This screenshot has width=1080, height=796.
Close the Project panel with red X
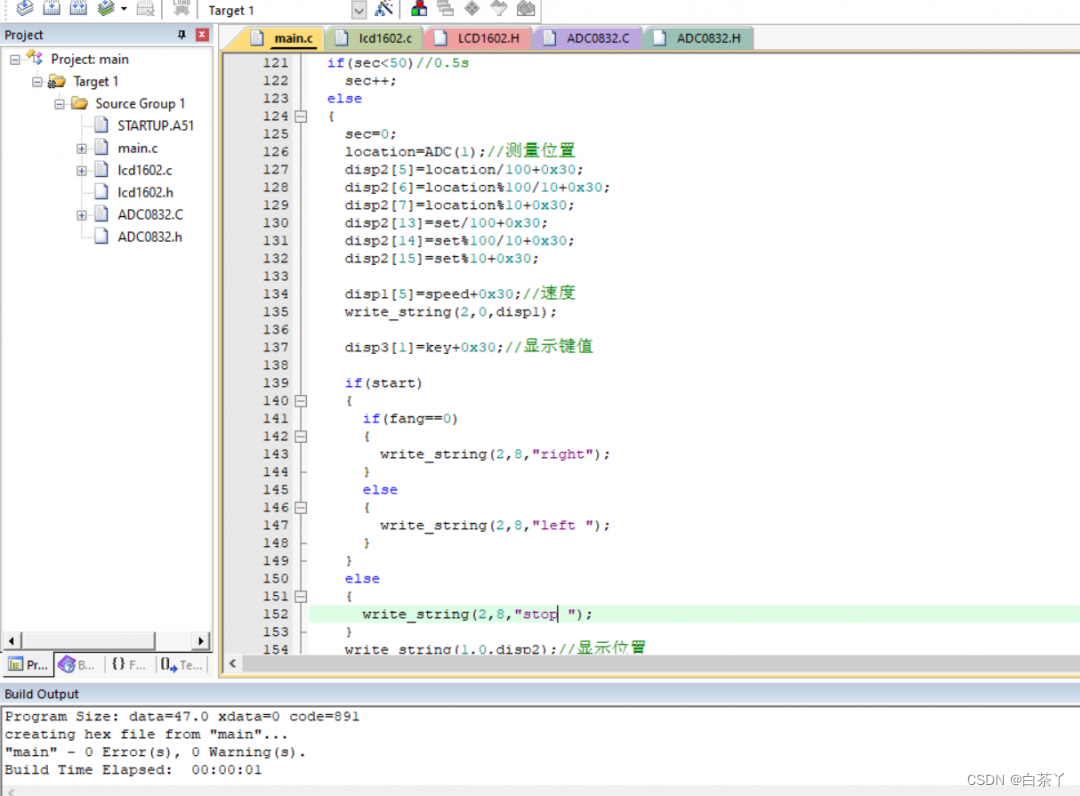pos(202,35)
